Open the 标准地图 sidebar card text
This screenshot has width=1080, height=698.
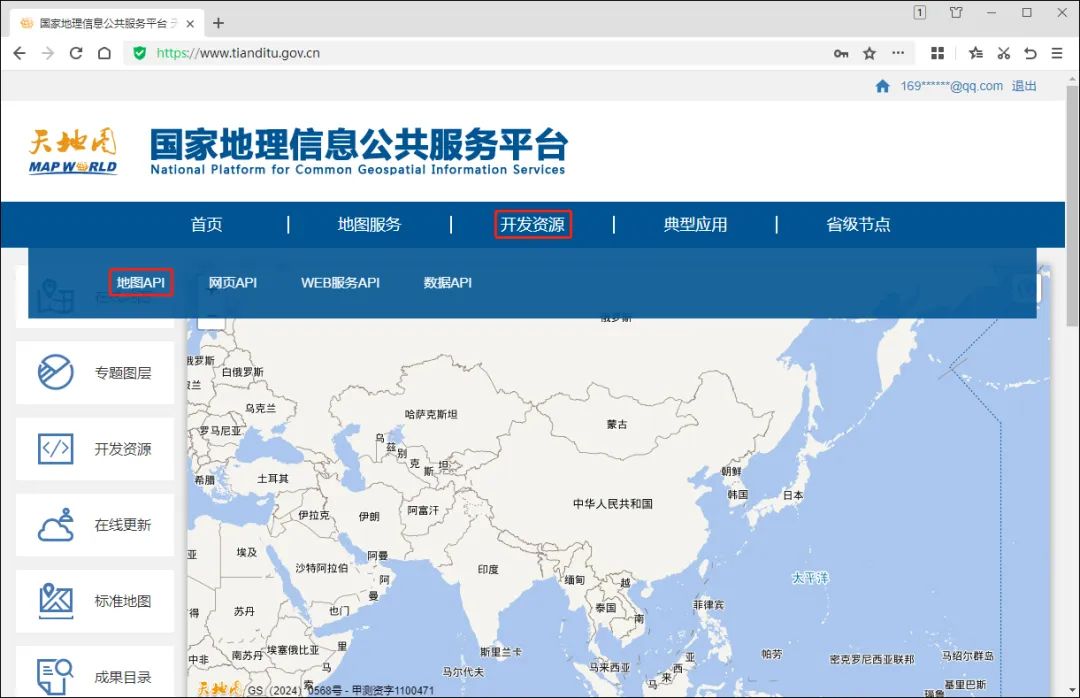123,601
